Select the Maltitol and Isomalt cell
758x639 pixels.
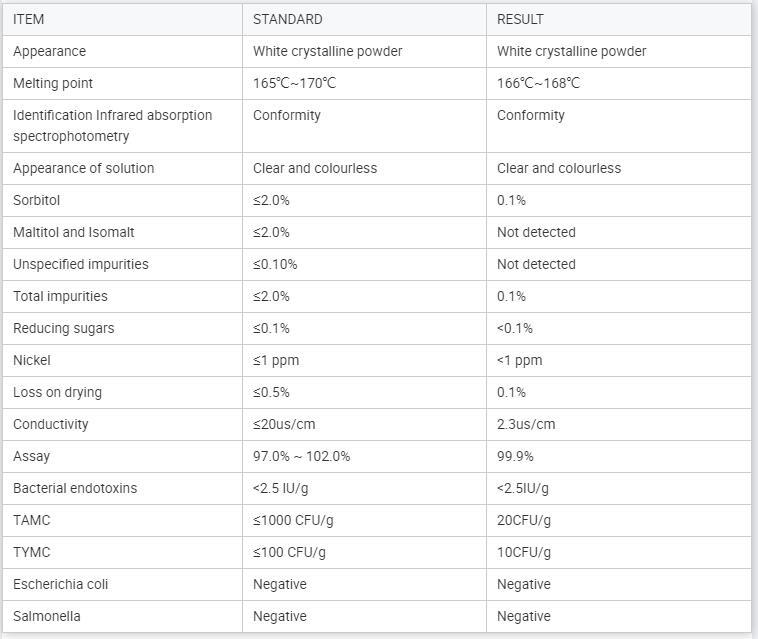point(74,232)
